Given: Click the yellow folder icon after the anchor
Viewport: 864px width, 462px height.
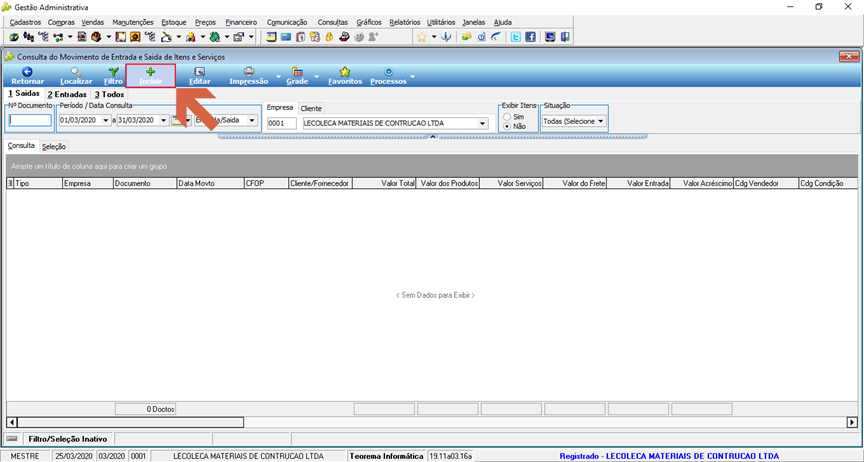Looking at the screenshot, I should click(x=466, y=37).
